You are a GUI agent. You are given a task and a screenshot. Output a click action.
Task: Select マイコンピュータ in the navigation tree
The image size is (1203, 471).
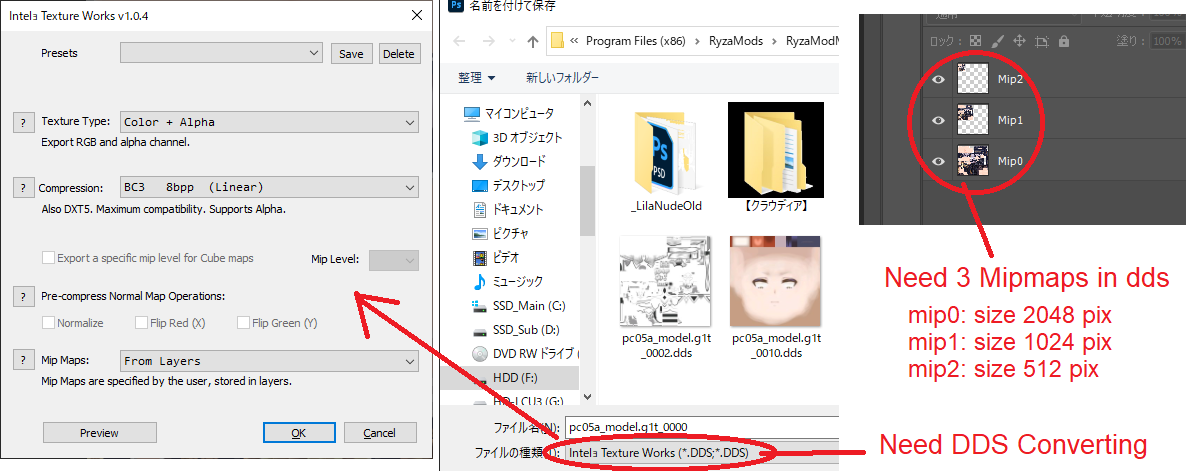(x=519, y=114)
